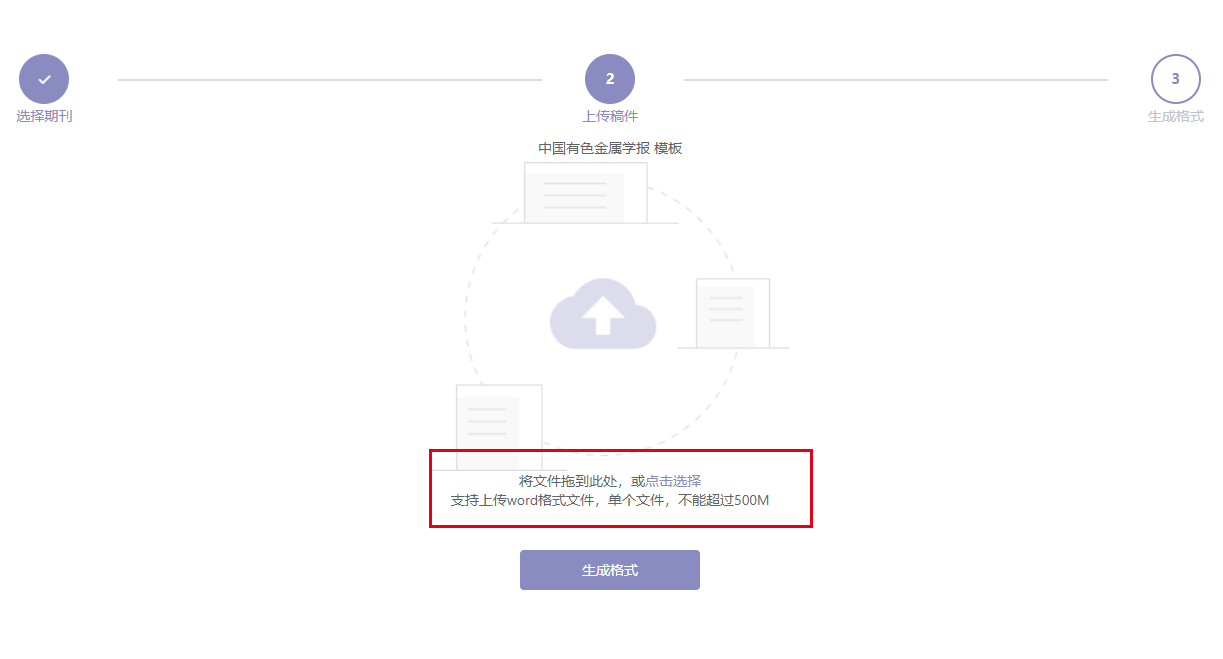1223x659 pixels.
Task: Click the progress line between steps 2 and 3
Action: coord(896,79)
